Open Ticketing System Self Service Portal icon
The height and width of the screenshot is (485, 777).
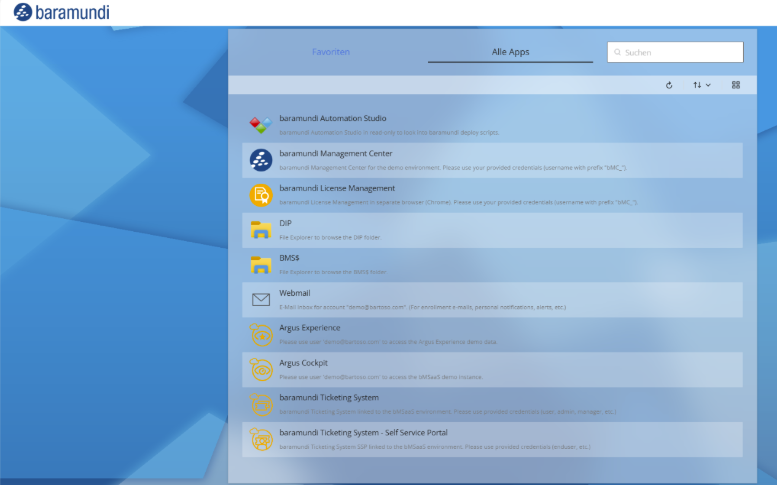coord(261,439)
